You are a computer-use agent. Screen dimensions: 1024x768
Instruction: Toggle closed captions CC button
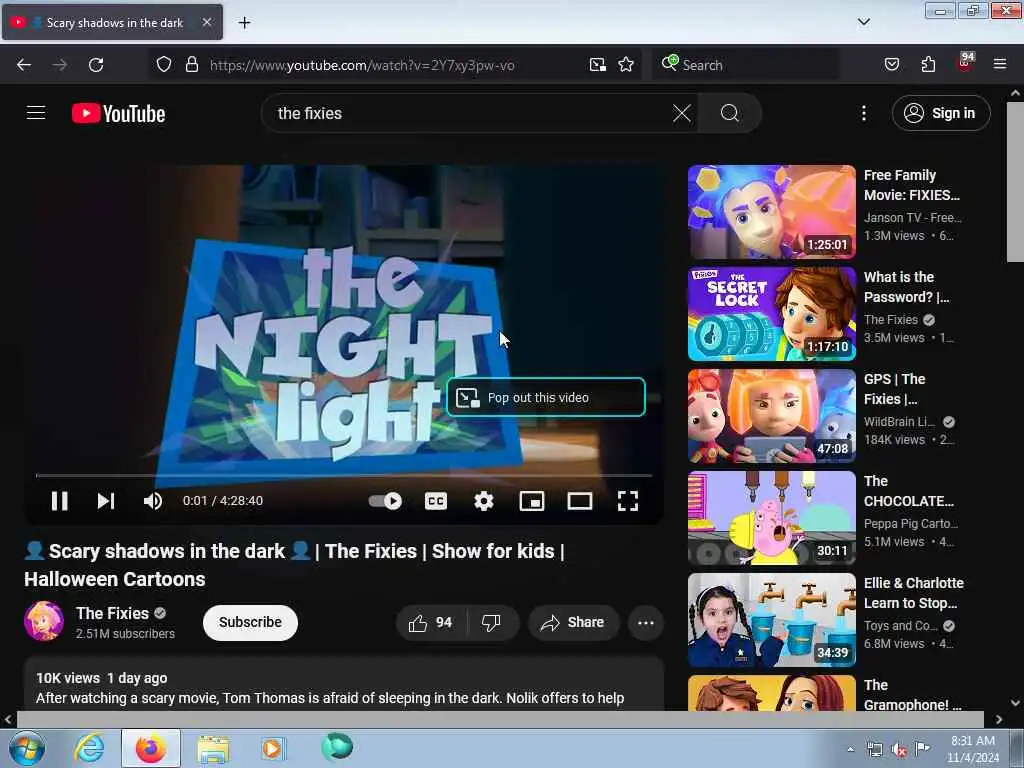click(x=436, y=501)
